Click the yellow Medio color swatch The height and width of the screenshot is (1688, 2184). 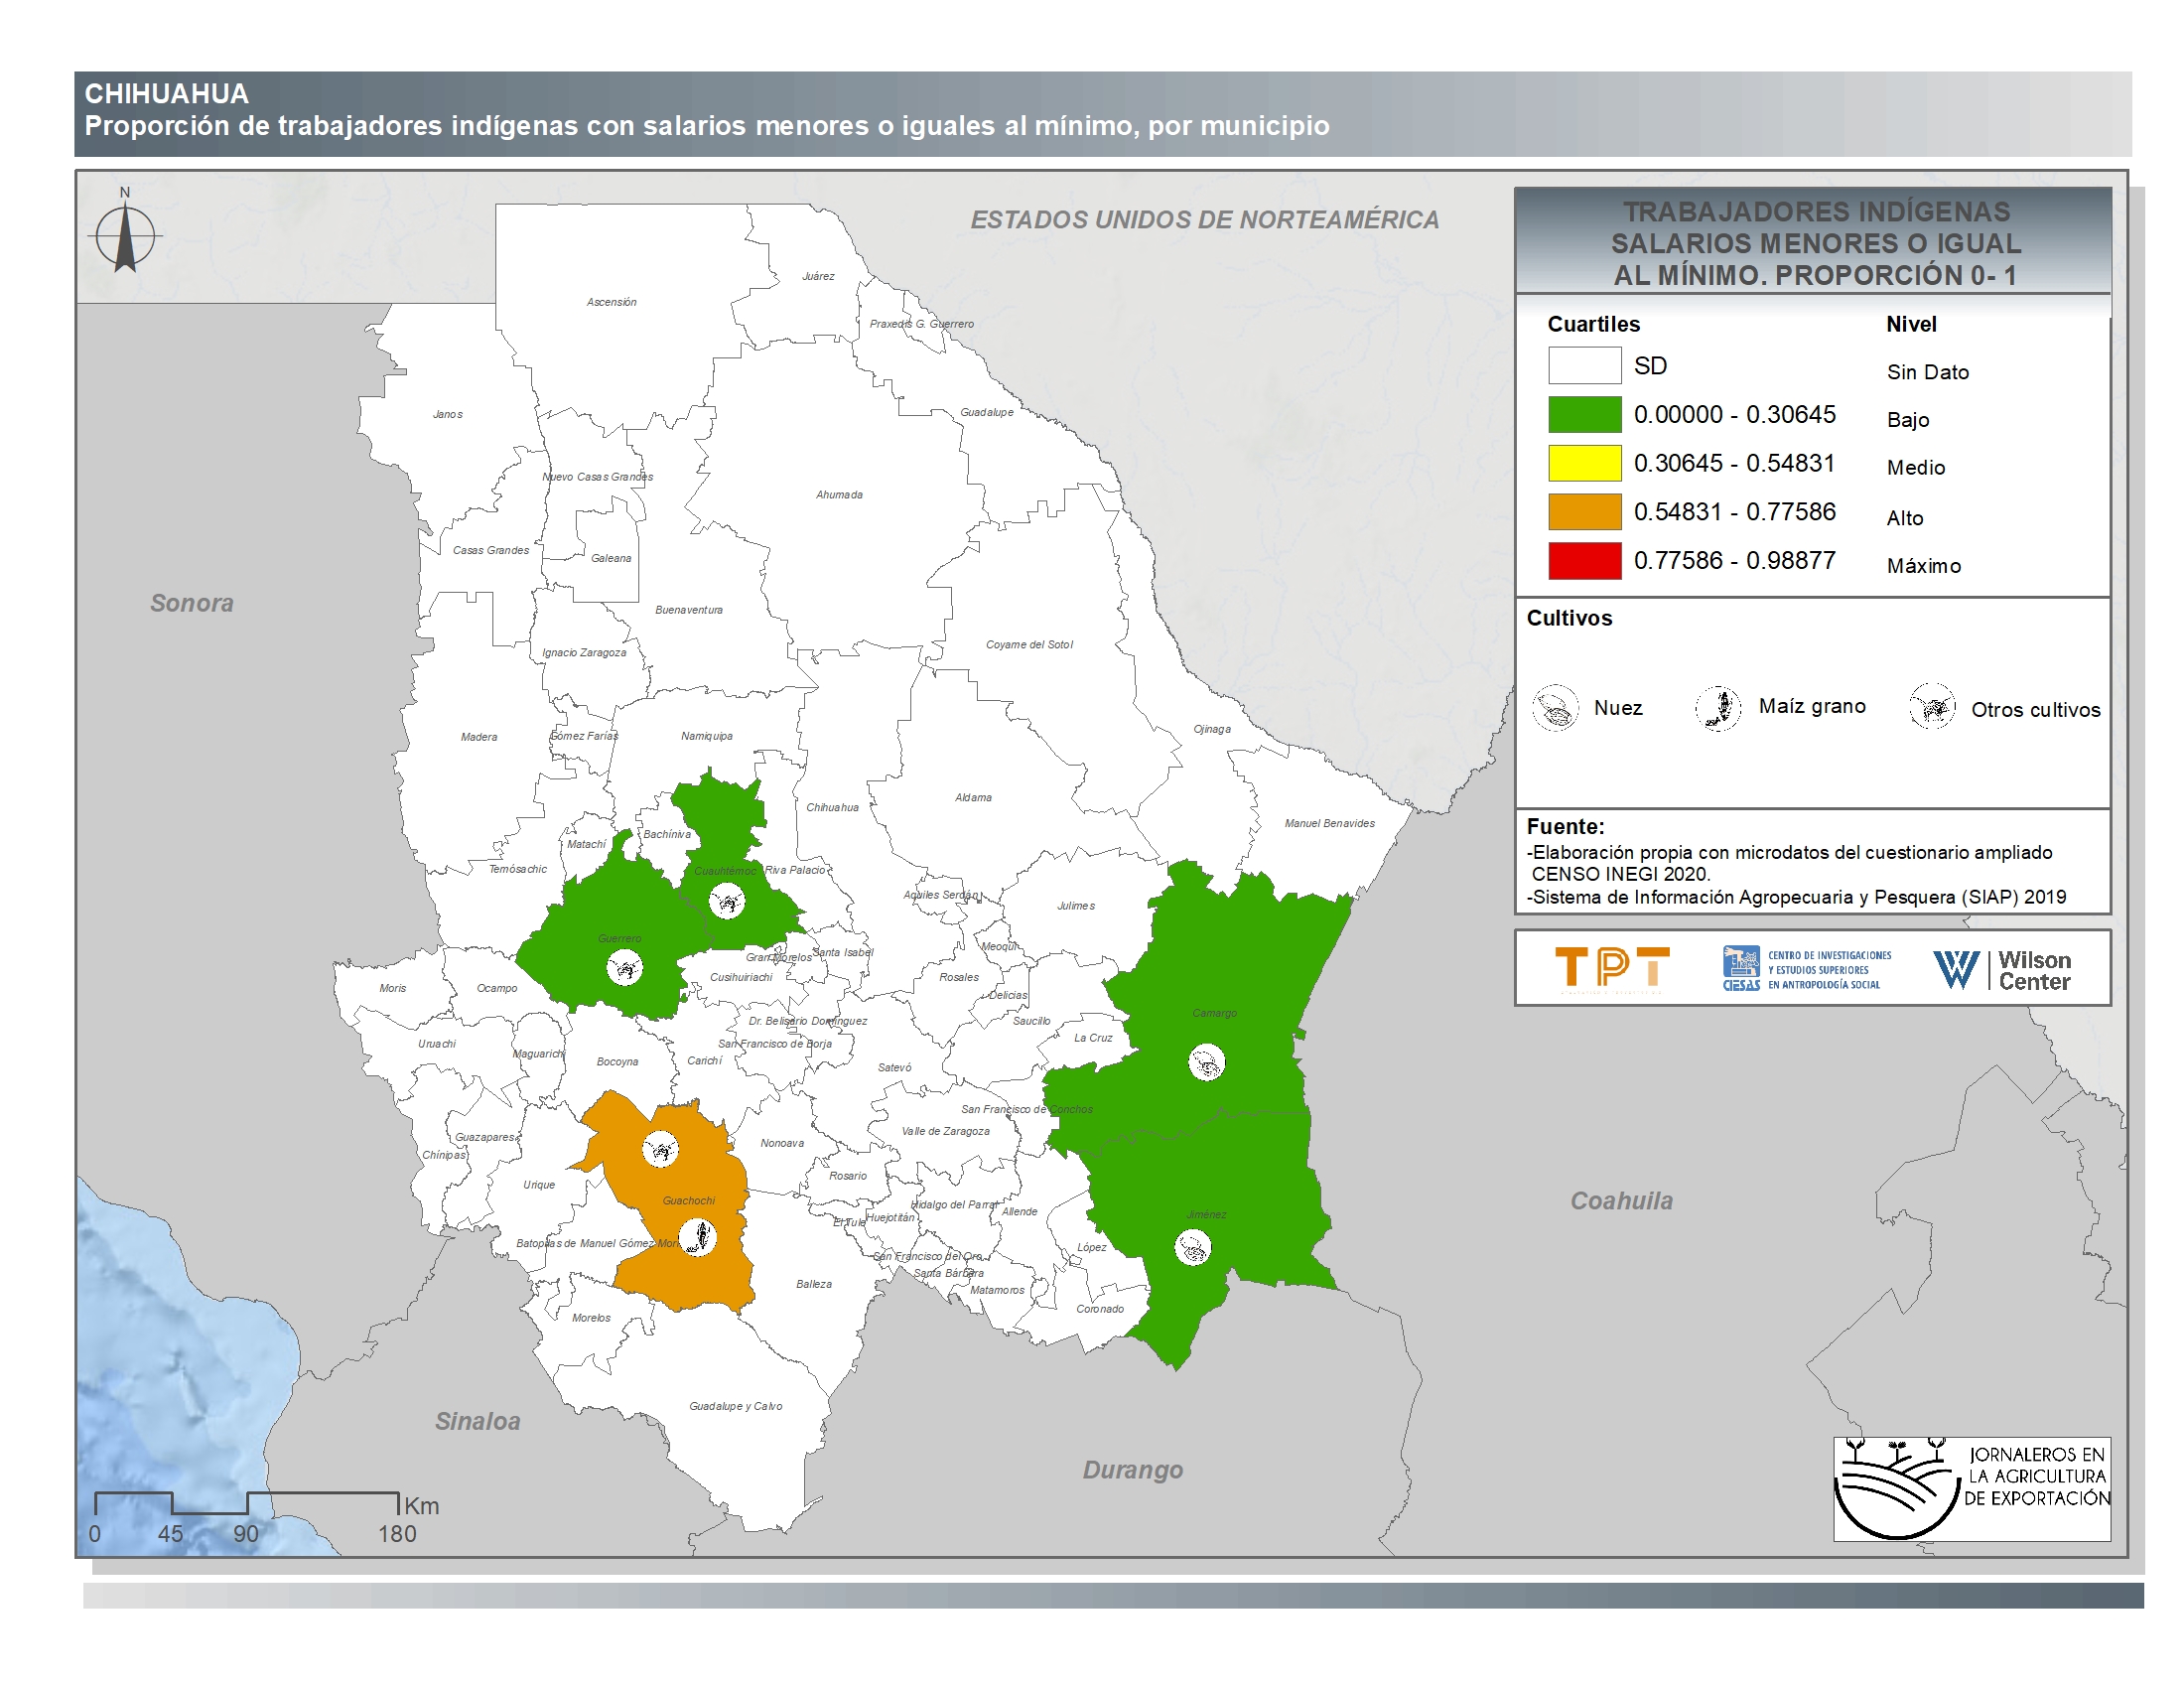tap(1584, 463)
